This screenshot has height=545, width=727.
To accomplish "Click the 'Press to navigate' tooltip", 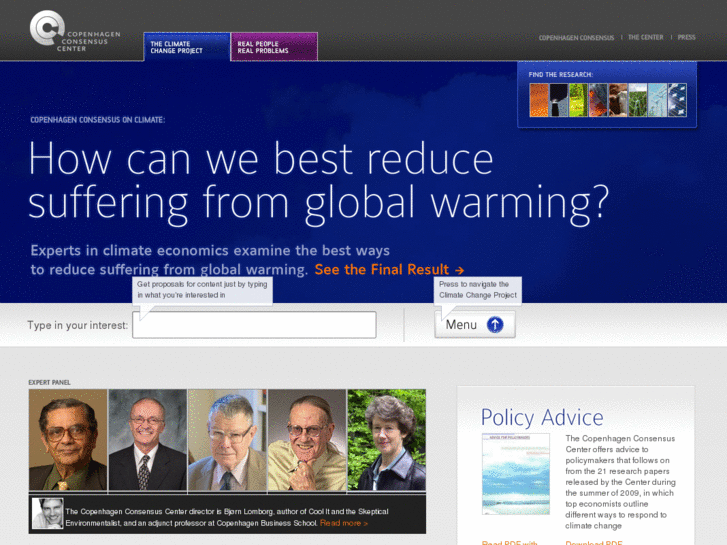I will coord(478,290).
